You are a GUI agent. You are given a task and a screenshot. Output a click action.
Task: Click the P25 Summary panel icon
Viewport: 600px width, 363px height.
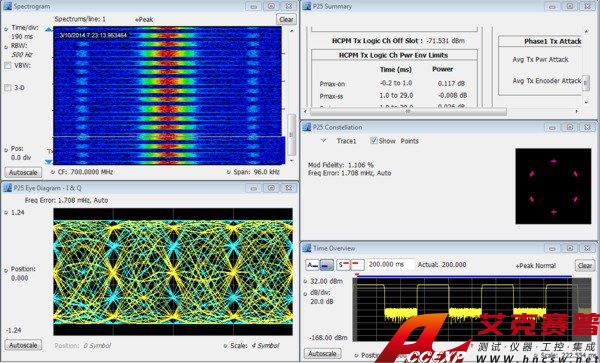point(306,6)
